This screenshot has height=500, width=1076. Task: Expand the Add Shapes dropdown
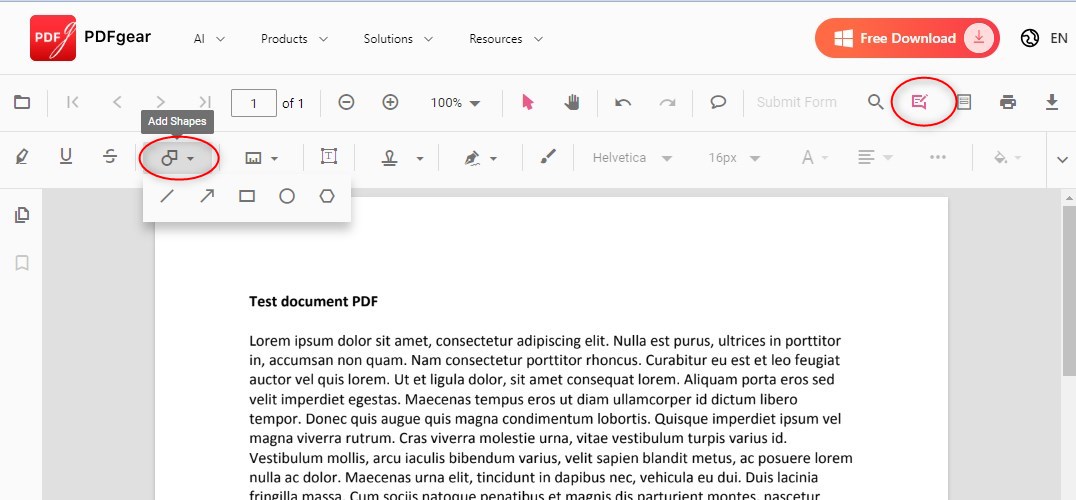[178, 158]
